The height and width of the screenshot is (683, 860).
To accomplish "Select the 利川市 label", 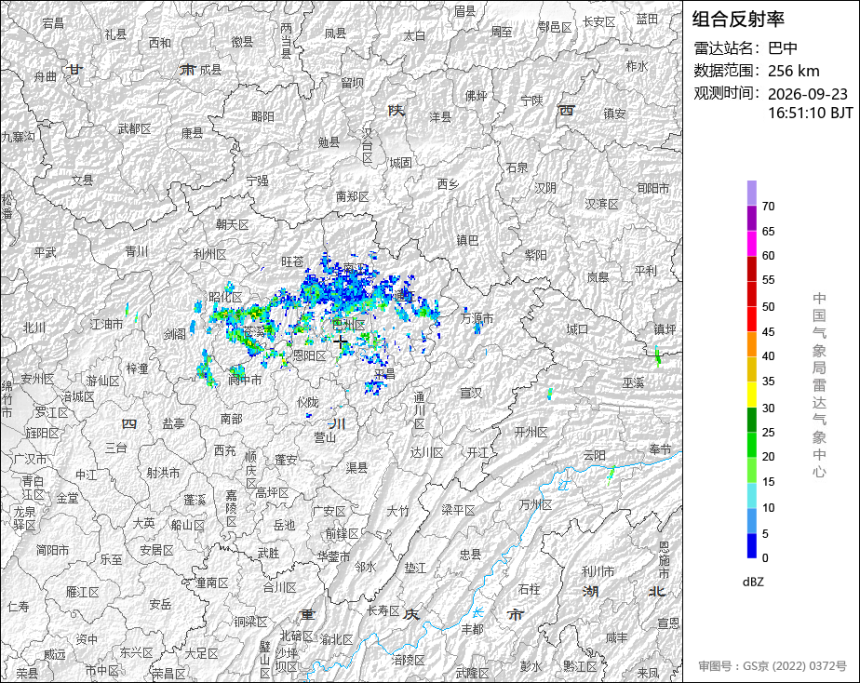I will tap(598, 572).
